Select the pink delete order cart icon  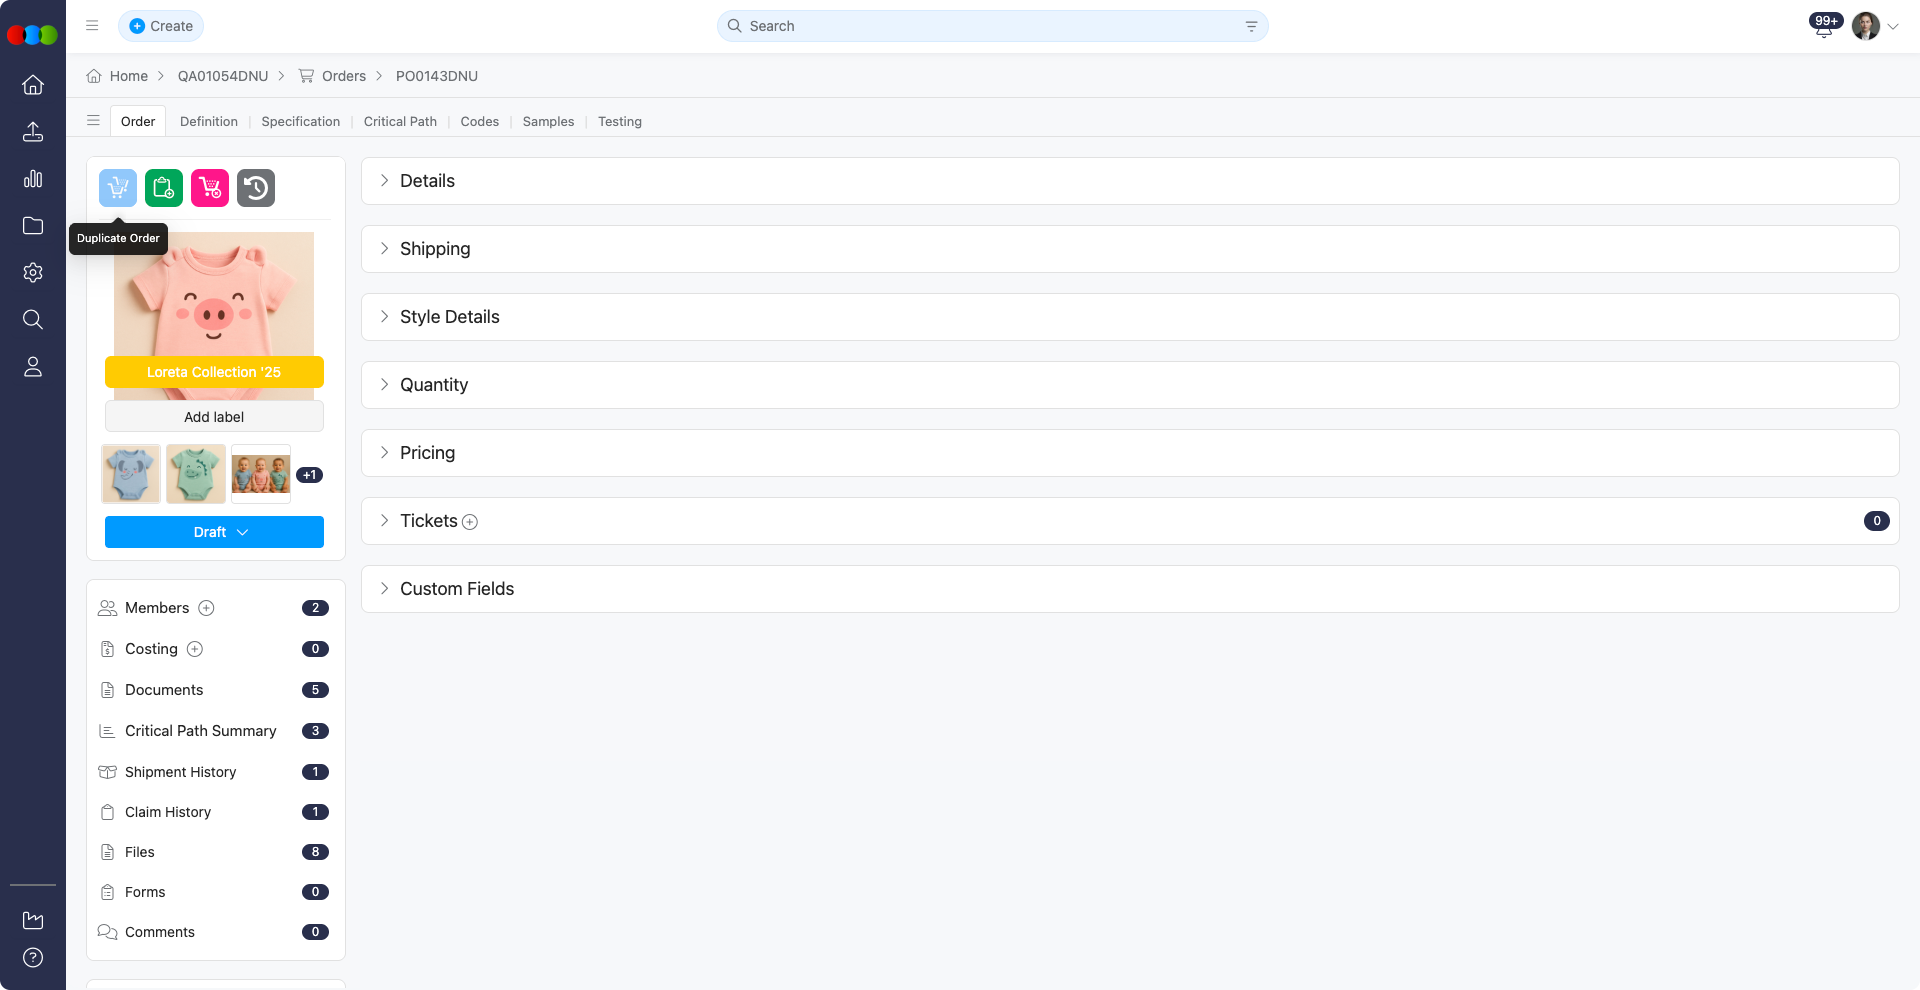pos(209,188)
